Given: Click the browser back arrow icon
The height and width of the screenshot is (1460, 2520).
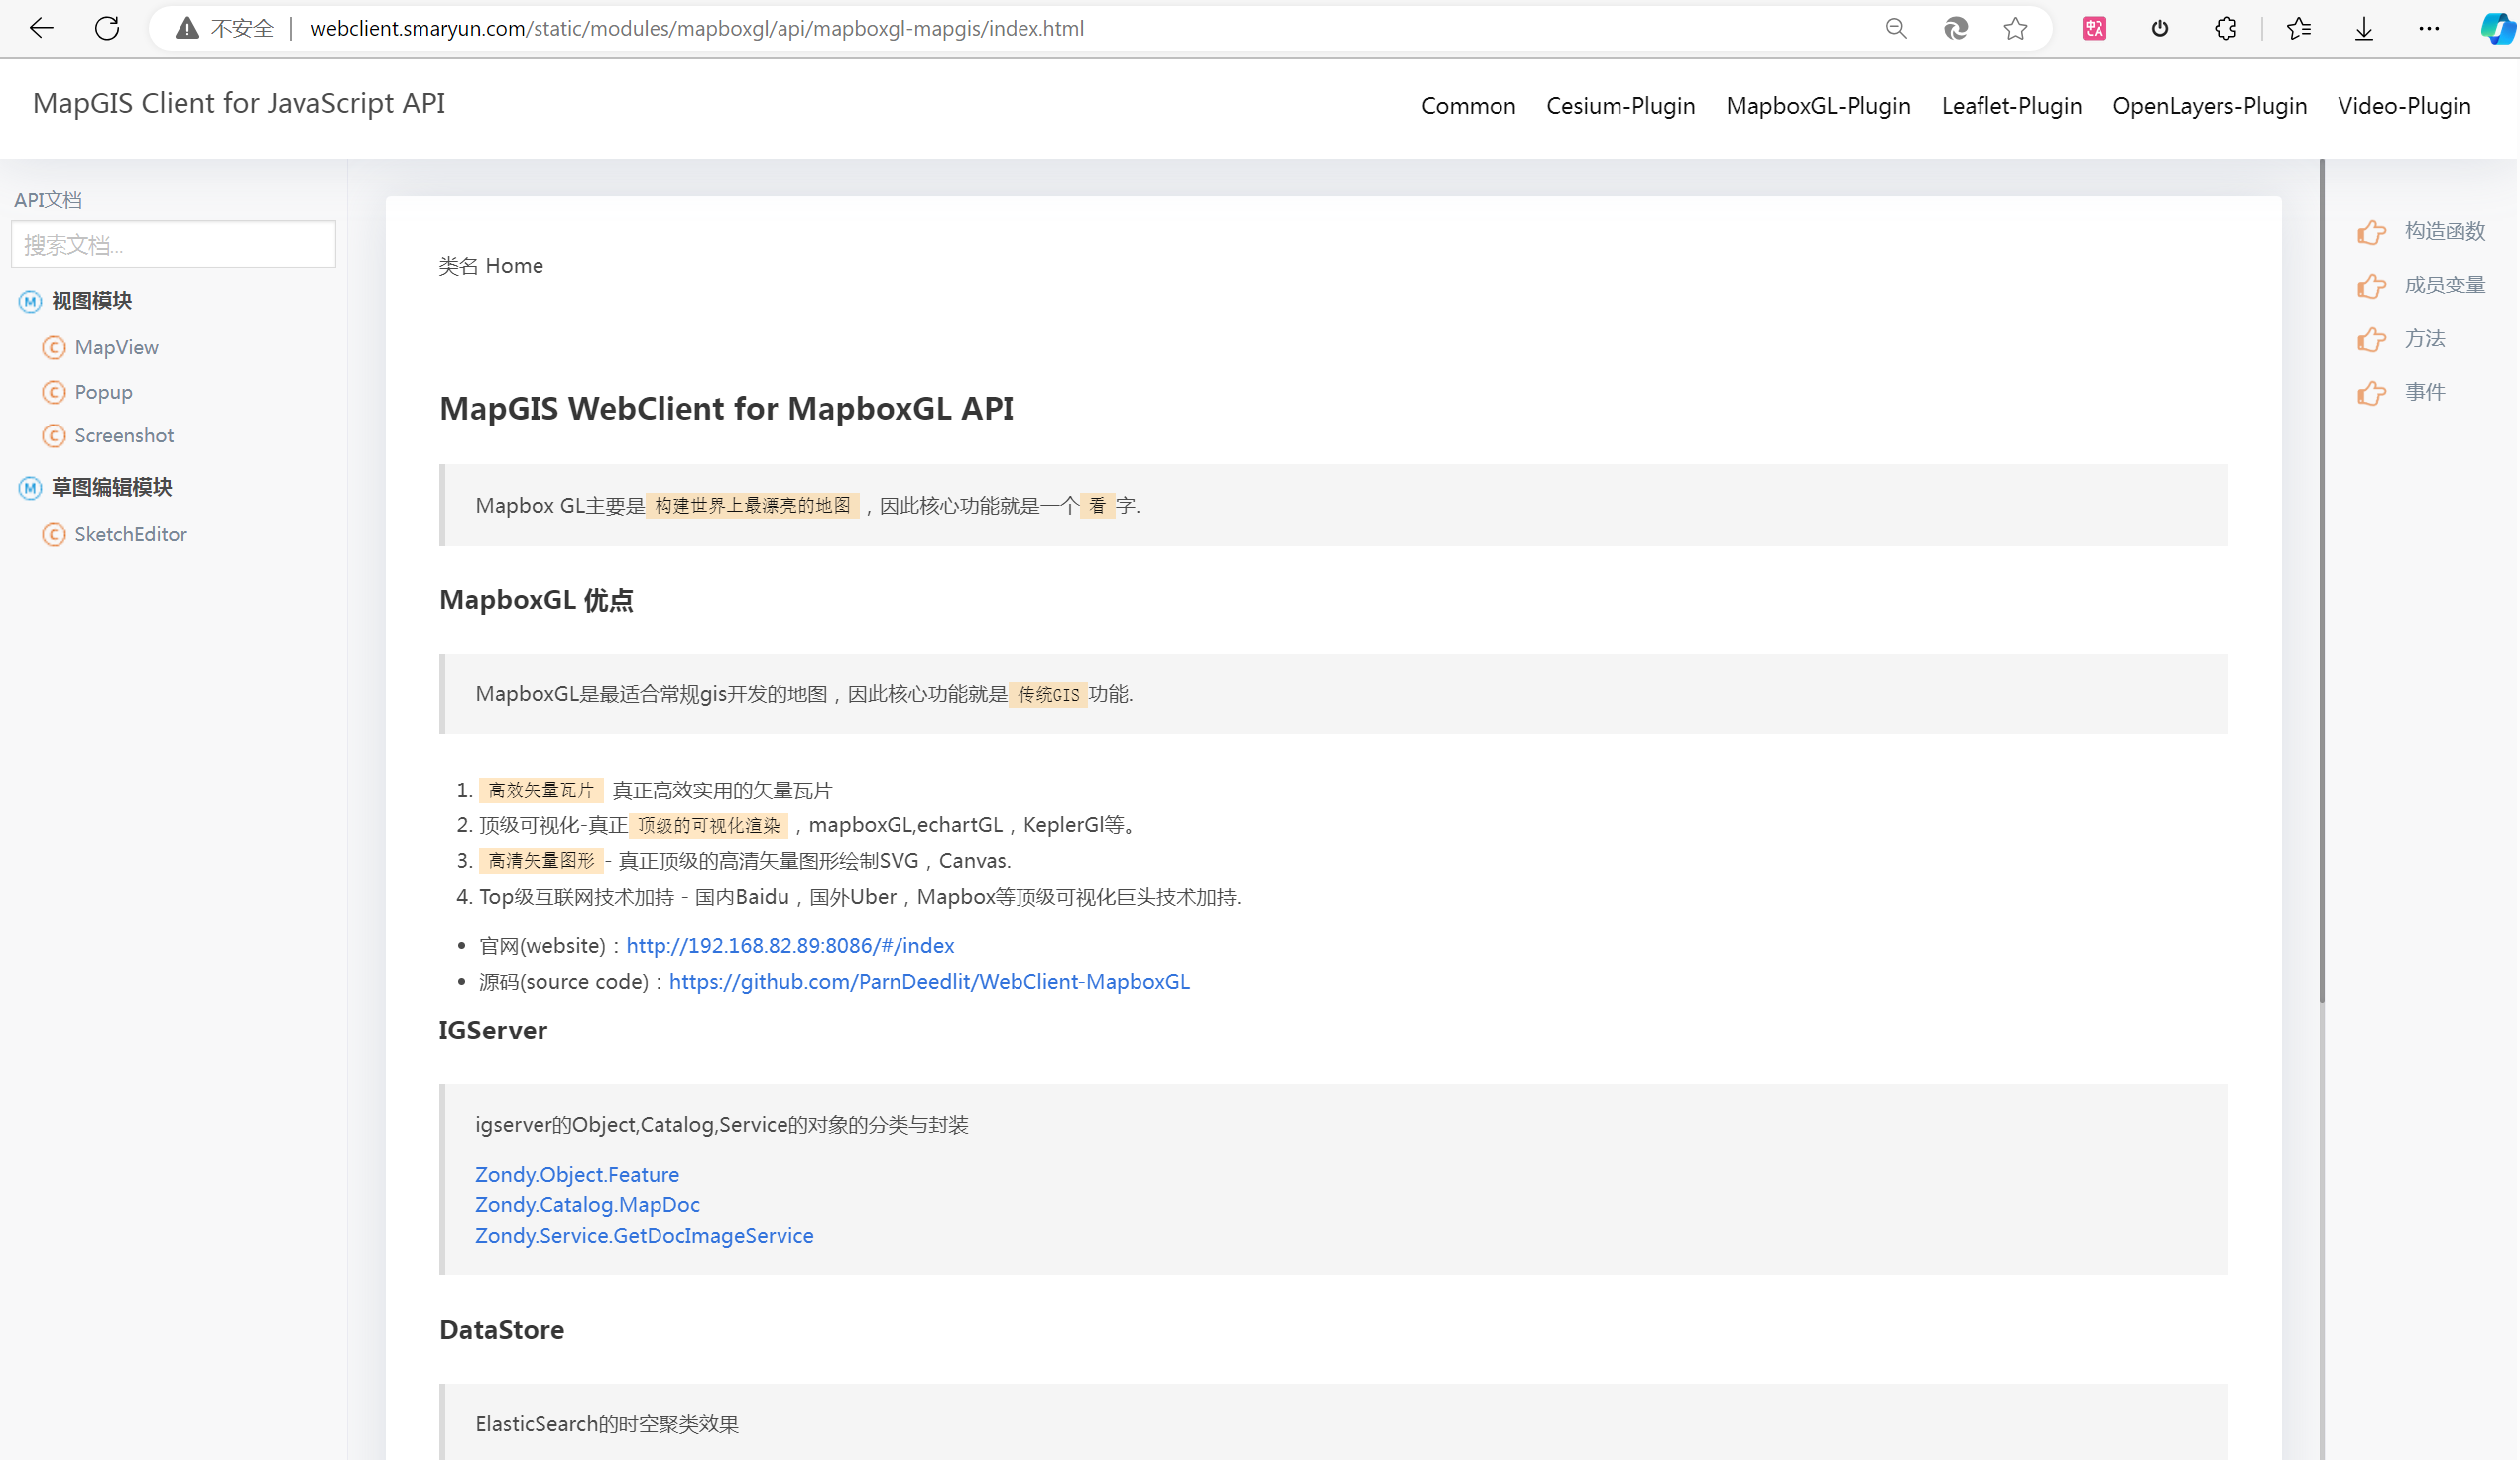Looking at the screenshot, I should coord(41,28).
